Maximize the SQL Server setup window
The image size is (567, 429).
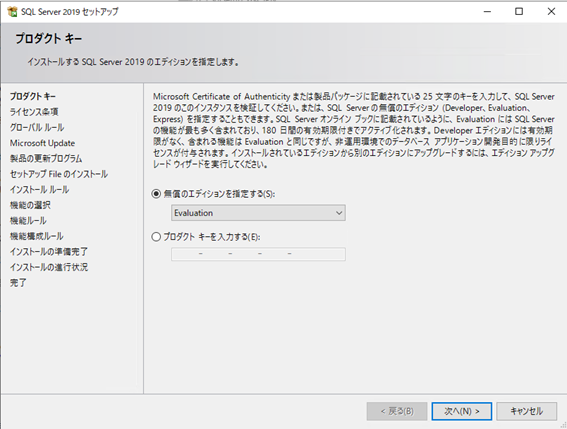click(519, 12)
